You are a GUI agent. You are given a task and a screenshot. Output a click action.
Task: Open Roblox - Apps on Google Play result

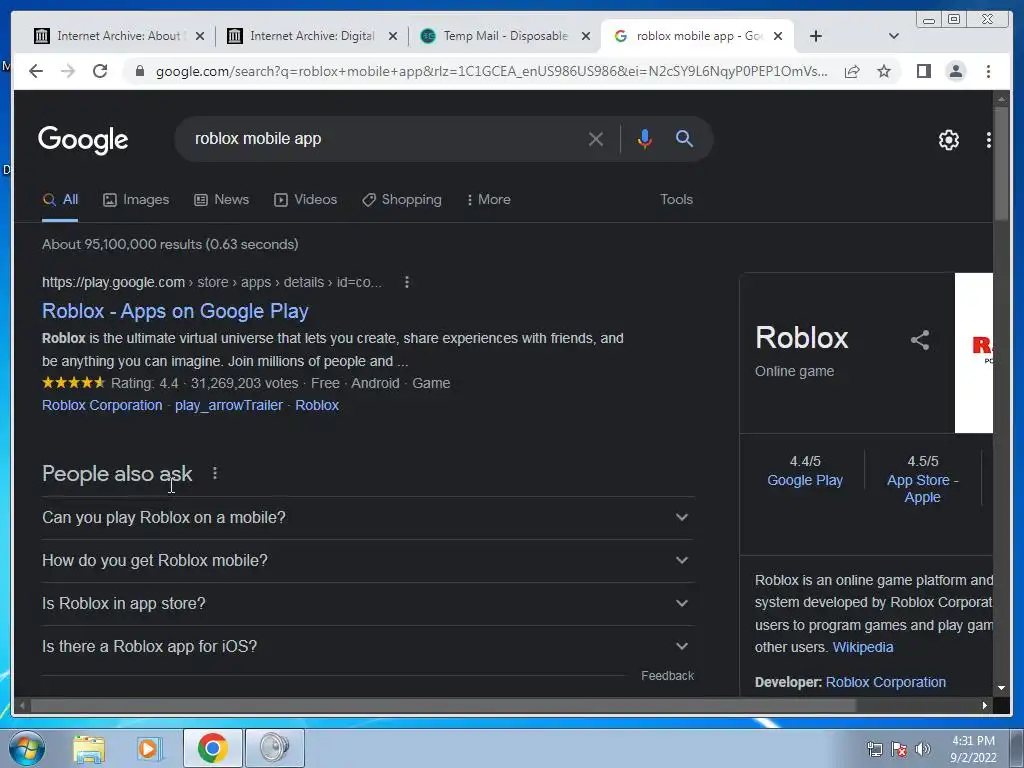point(175,311)
